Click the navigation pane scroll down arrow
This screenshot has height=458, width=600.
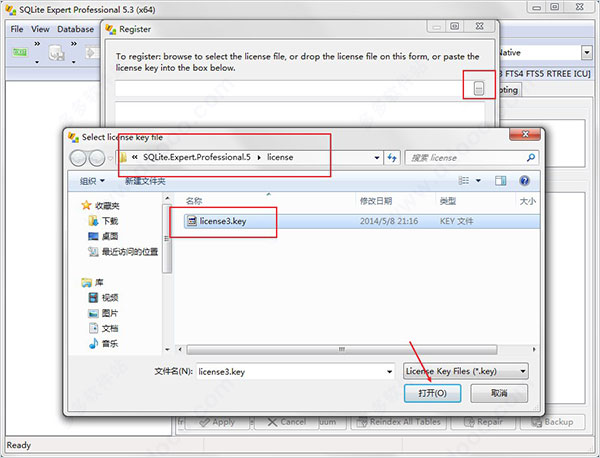[x=167, y=349]
